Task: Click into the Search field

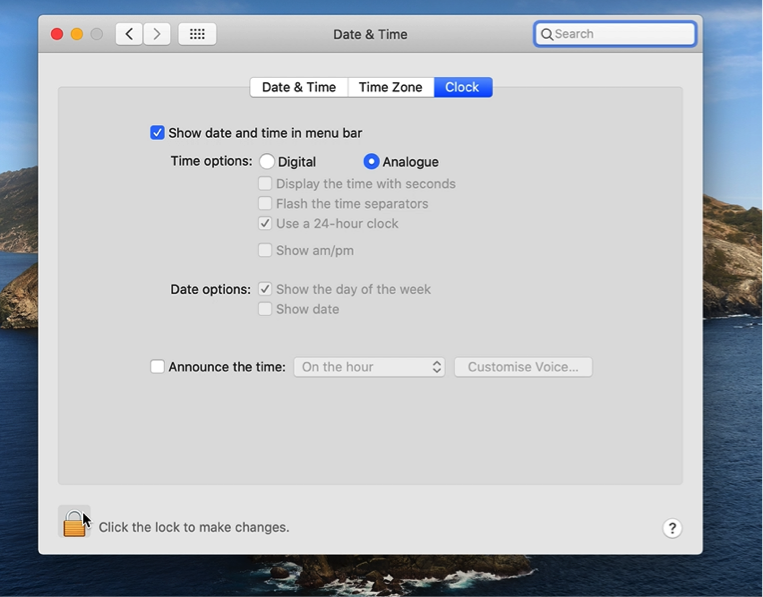Action: pyautogui.click(x=622, y=34)
